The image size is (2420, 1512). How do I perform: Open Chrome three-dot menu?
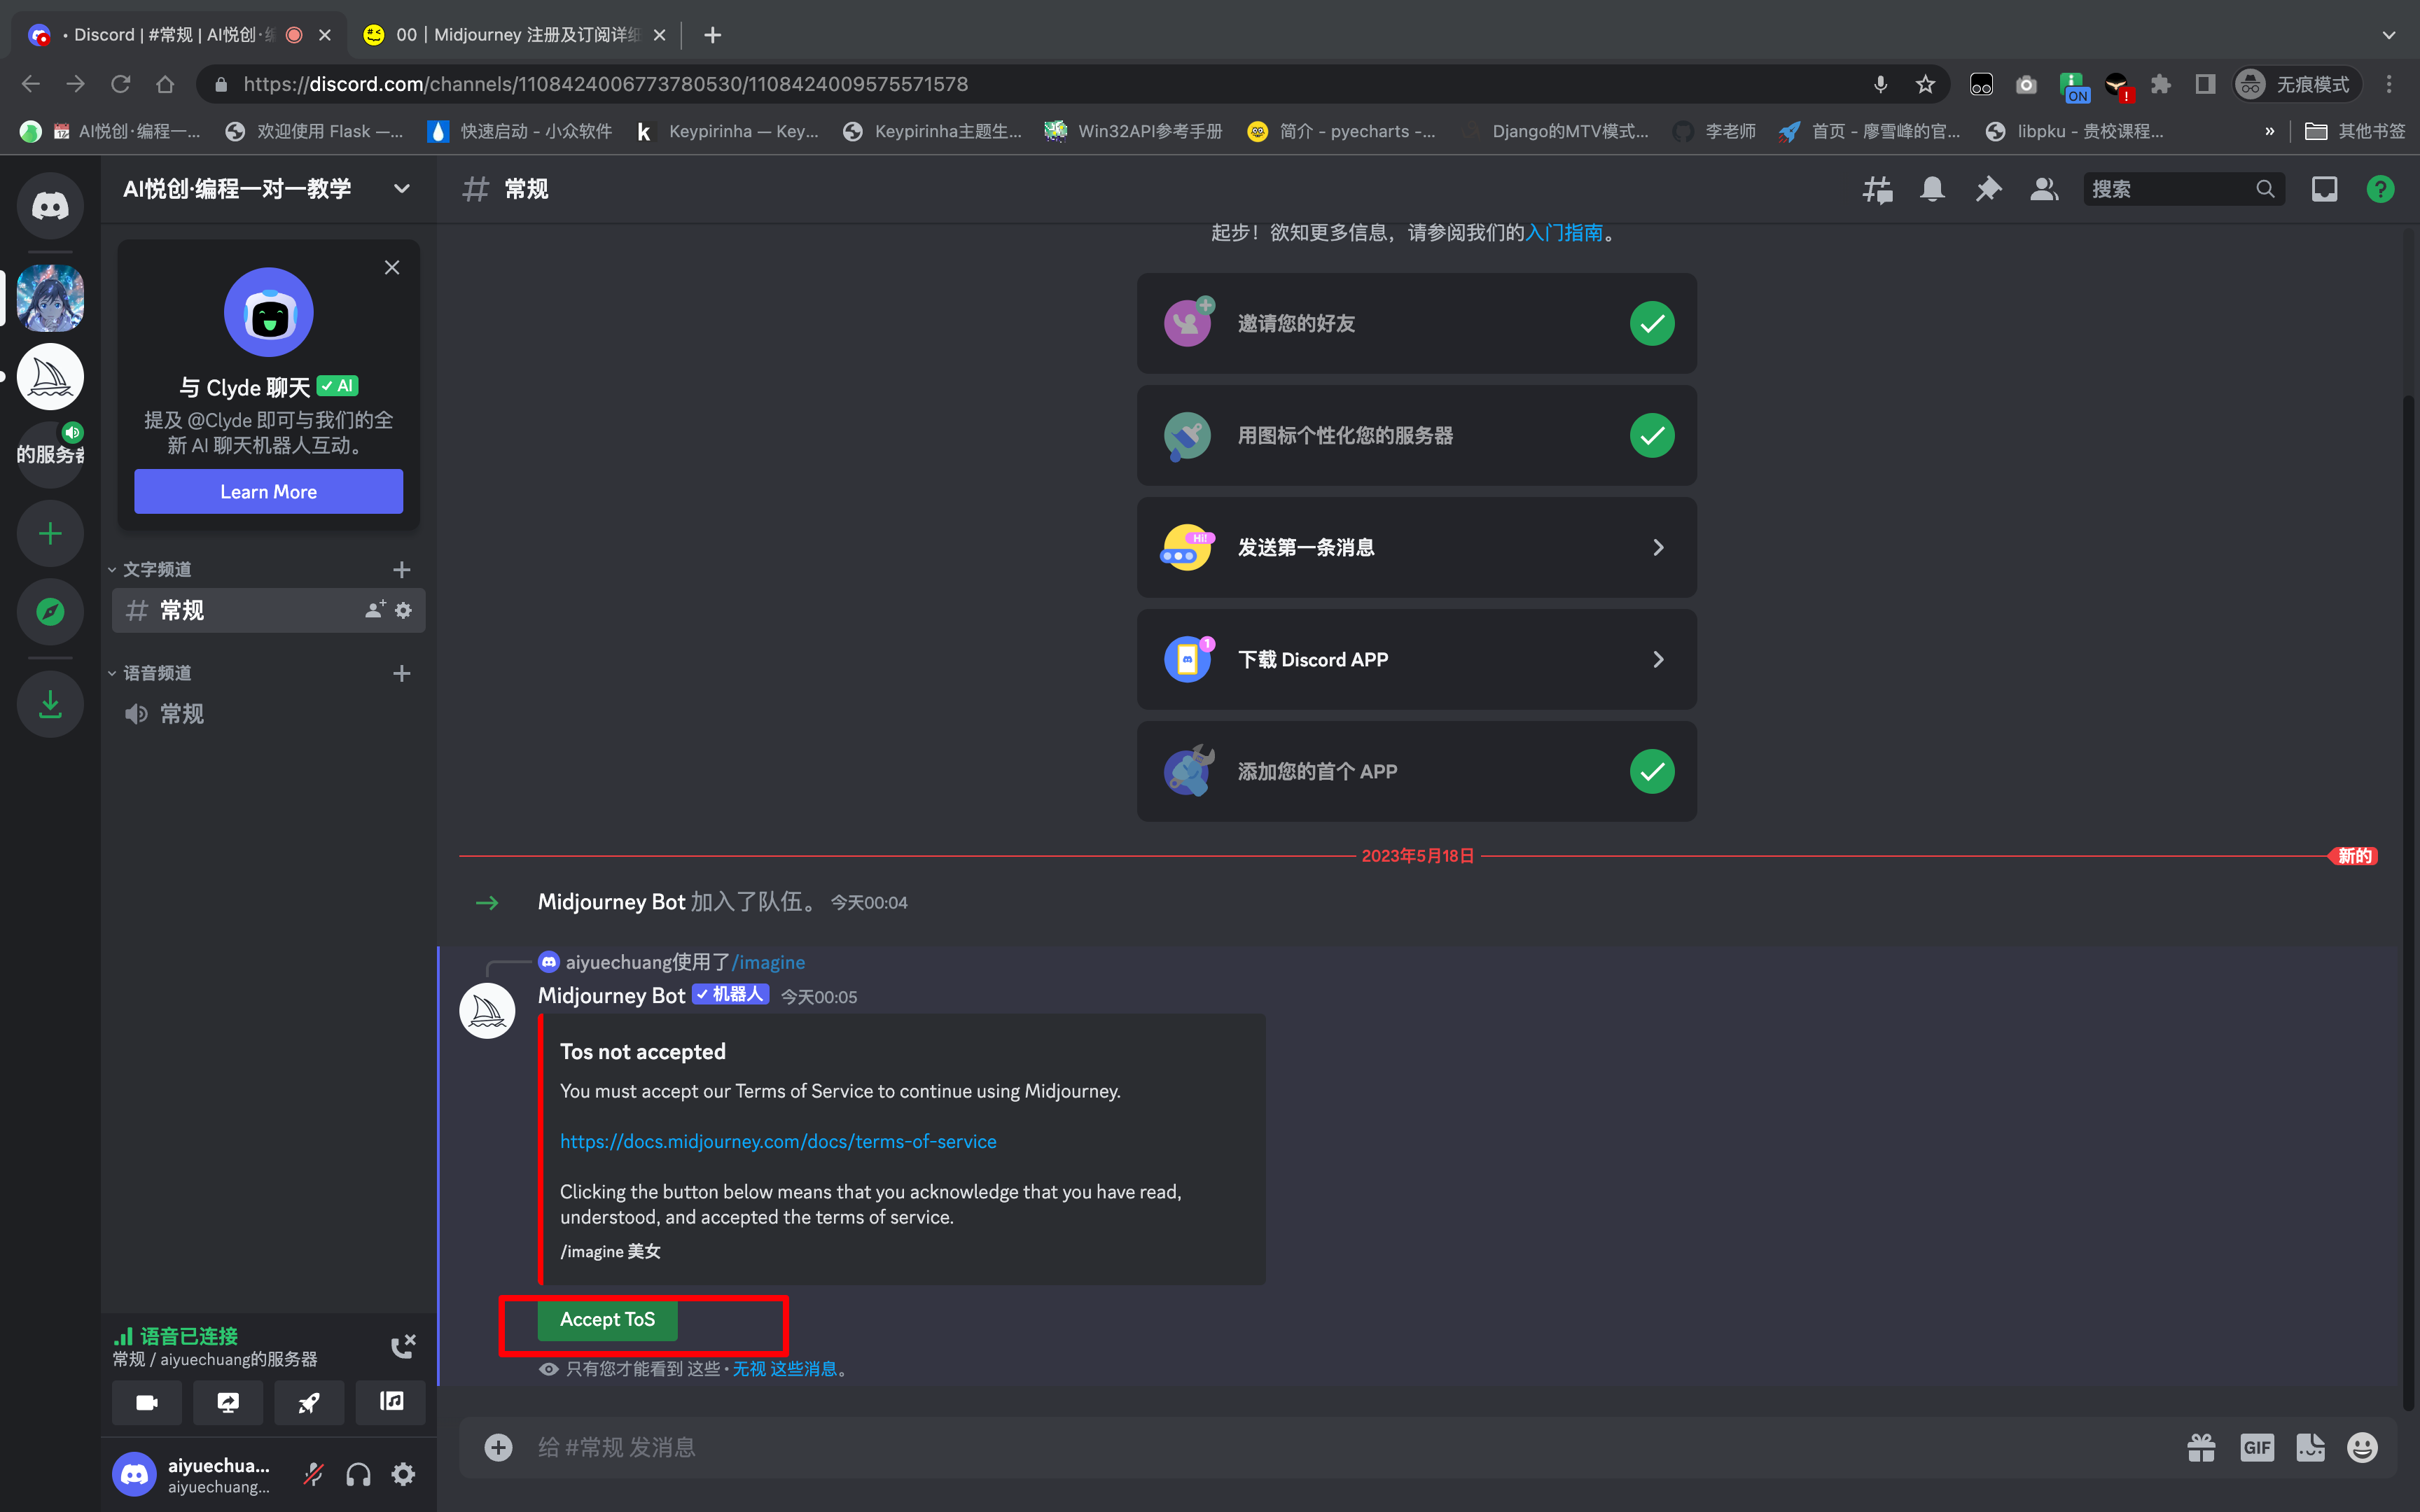pos(2389,84)
